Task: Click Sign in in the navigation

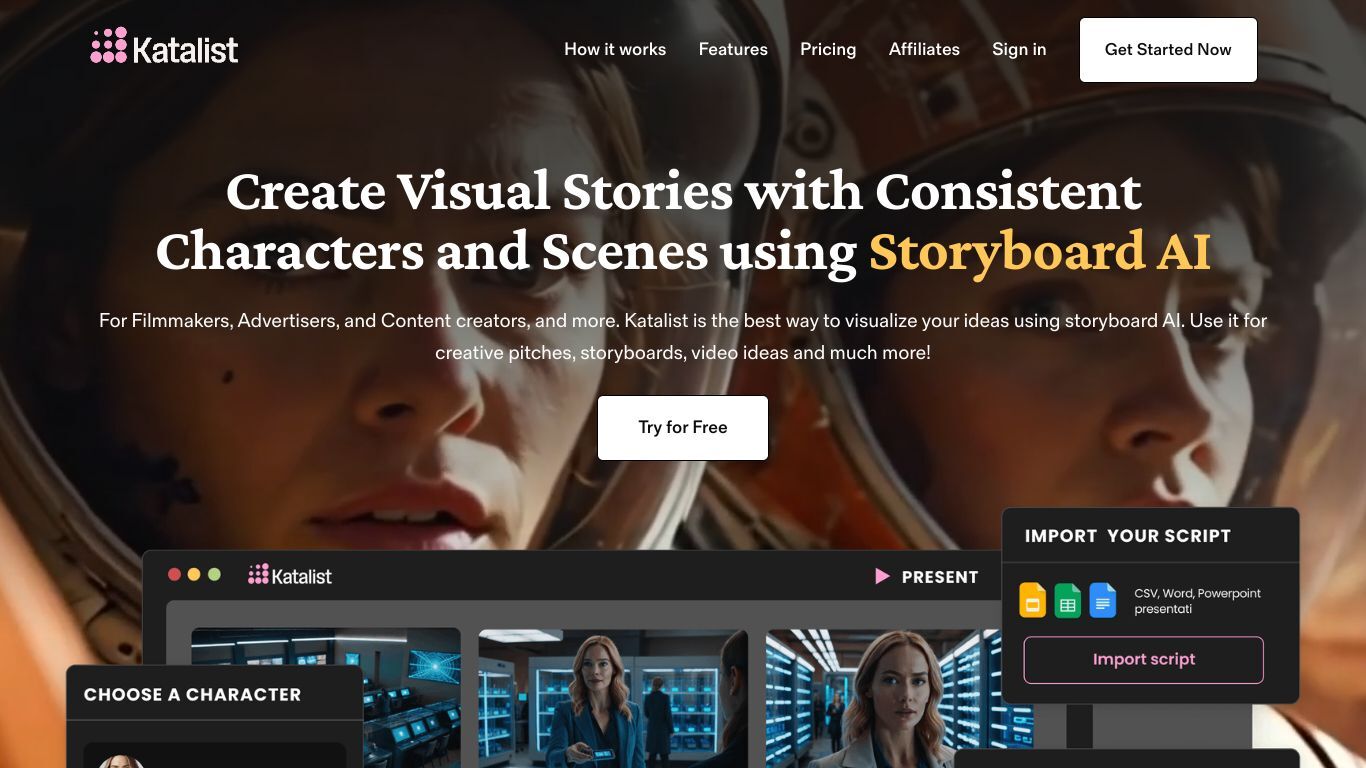Action: (x=1019, y=49)
